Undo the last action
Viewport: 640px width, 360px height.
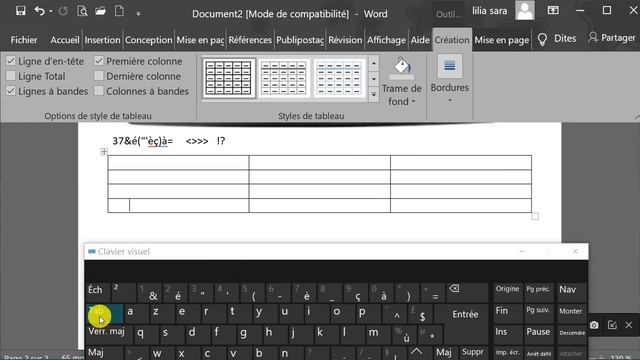pyautogui.click(x=39, y=11)
